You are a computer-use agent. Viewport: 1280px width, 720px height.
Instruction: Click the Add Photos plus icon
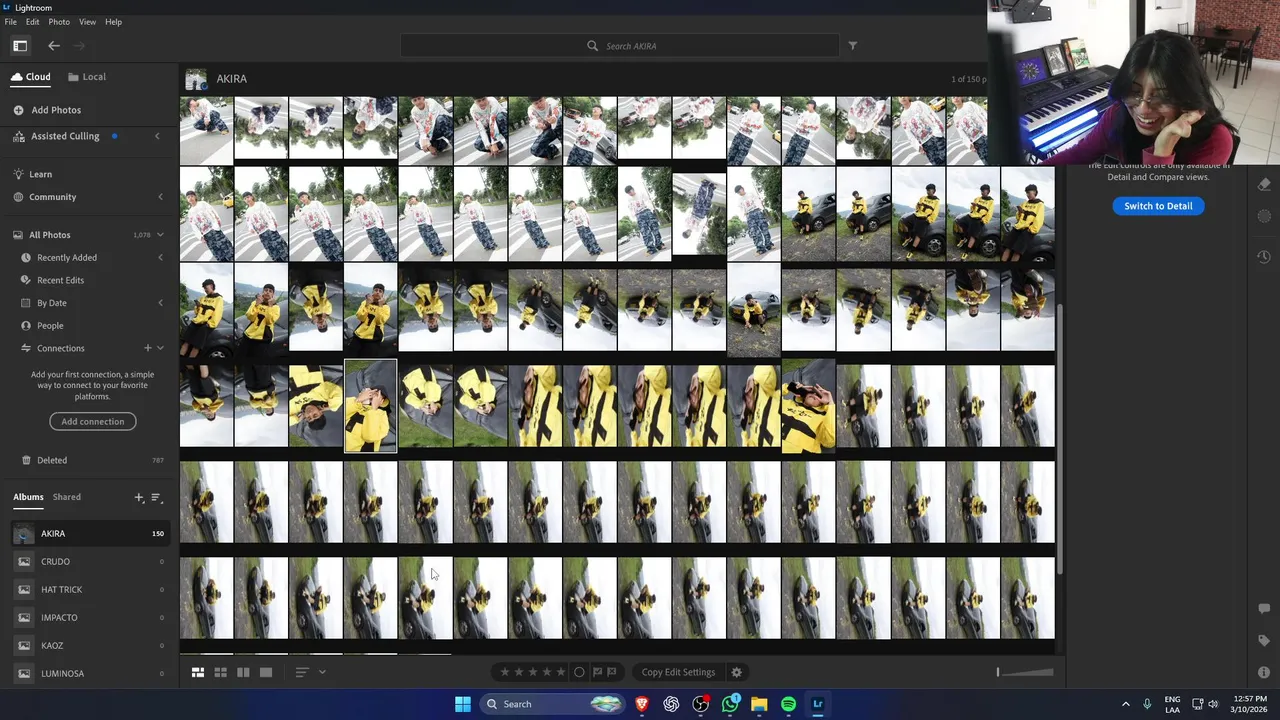pos(18,110)
